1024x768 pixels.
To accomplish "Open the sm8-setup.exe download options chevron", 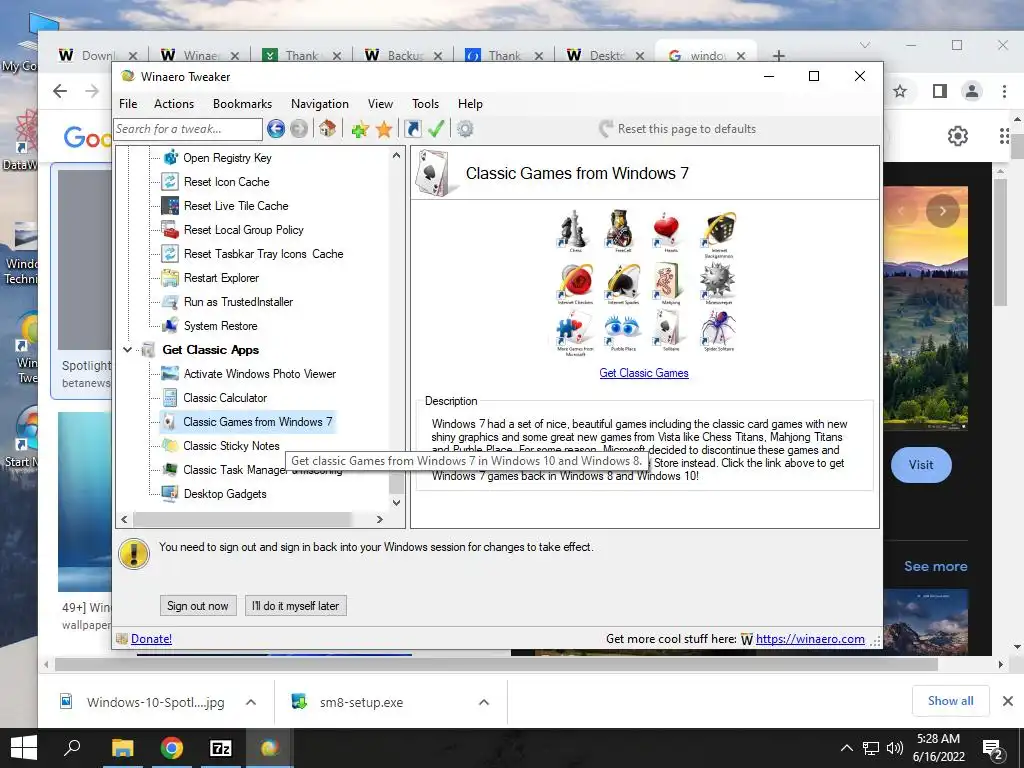I will point(484,702).
